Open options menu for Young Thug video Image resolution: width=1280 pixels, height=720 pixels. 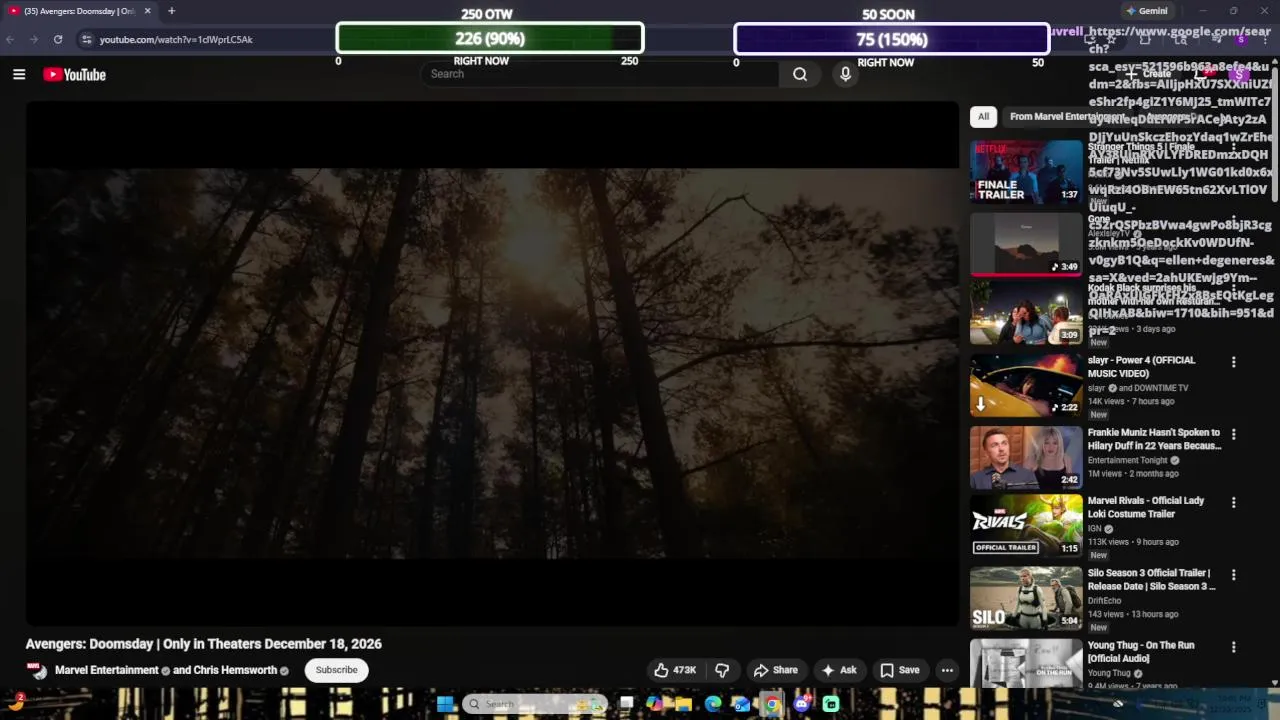1233,647
